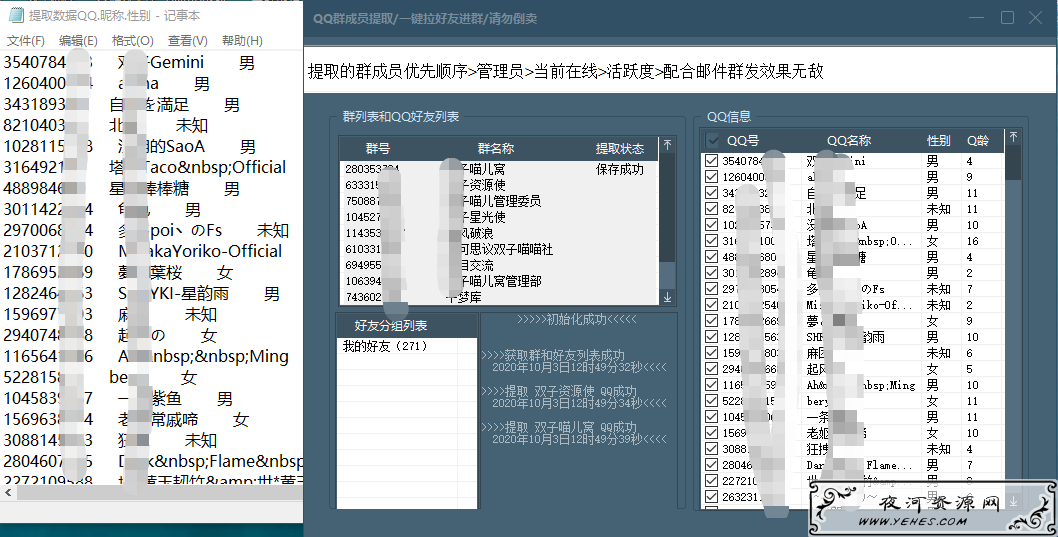Select the group row ending 可思议双子喵喵社
1058x537 pixels.
(x=499, y=249)
